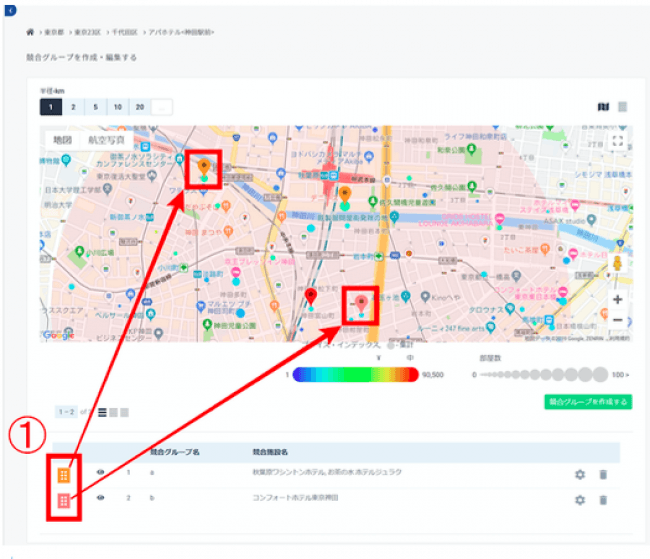The width and height of the screenshot is (650, 559).
Task: Click 競合グループ名 column header
Action: pyautogui.click(x=175, y=452)
